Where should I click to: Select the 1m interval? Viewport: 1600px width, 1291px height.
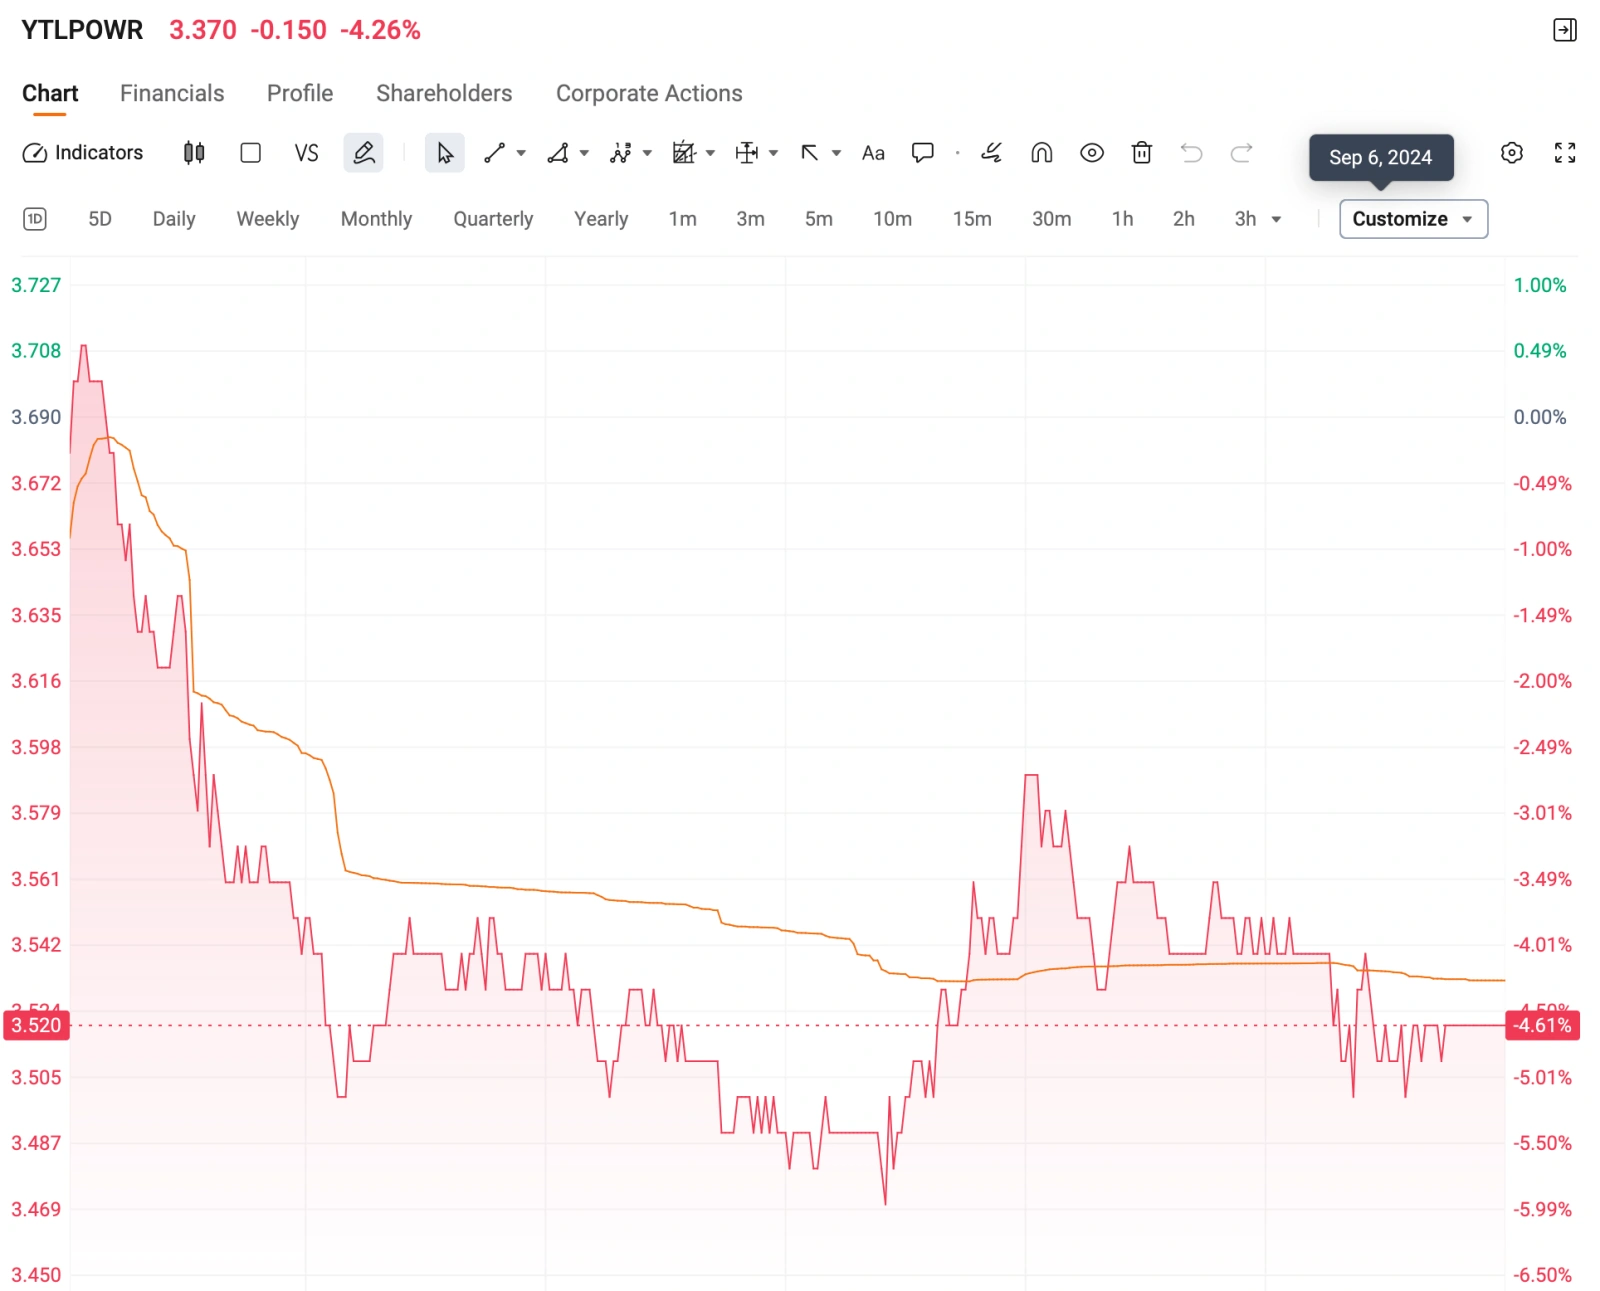click(x=683, y=219)
